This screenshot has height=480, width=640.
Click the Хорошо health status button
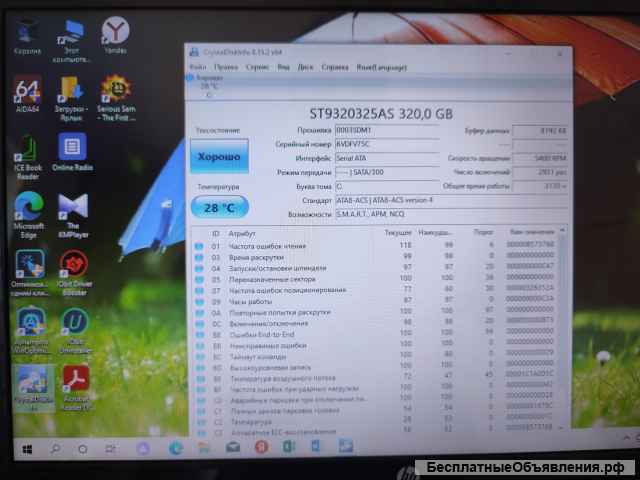pos(219,156)
